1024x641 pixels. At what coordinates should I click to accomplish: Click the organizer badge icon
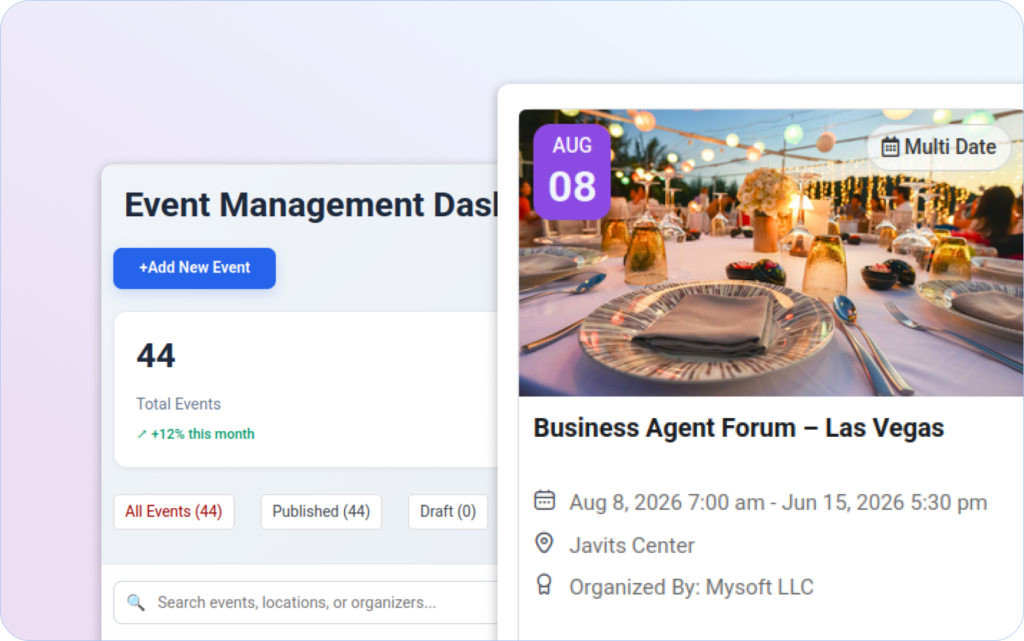coord(544,585)
